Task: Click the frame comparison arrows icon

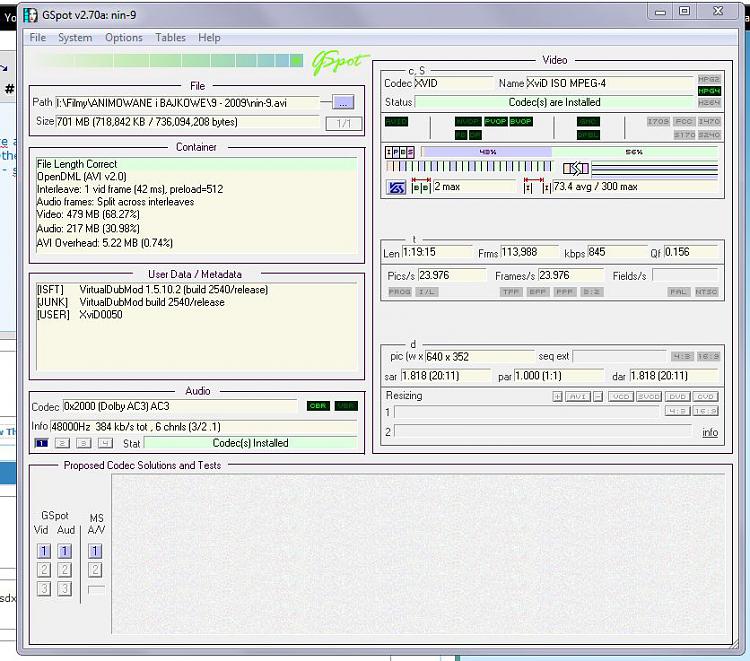Action: 575,168
